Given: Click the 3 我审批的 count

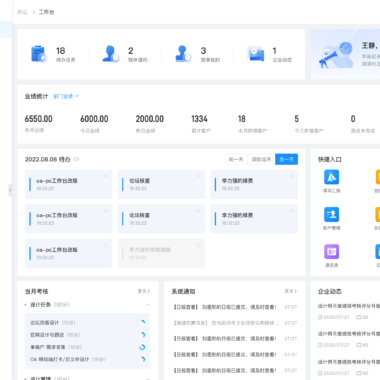Looking at the screenshot, I should (x=203, y=51).
